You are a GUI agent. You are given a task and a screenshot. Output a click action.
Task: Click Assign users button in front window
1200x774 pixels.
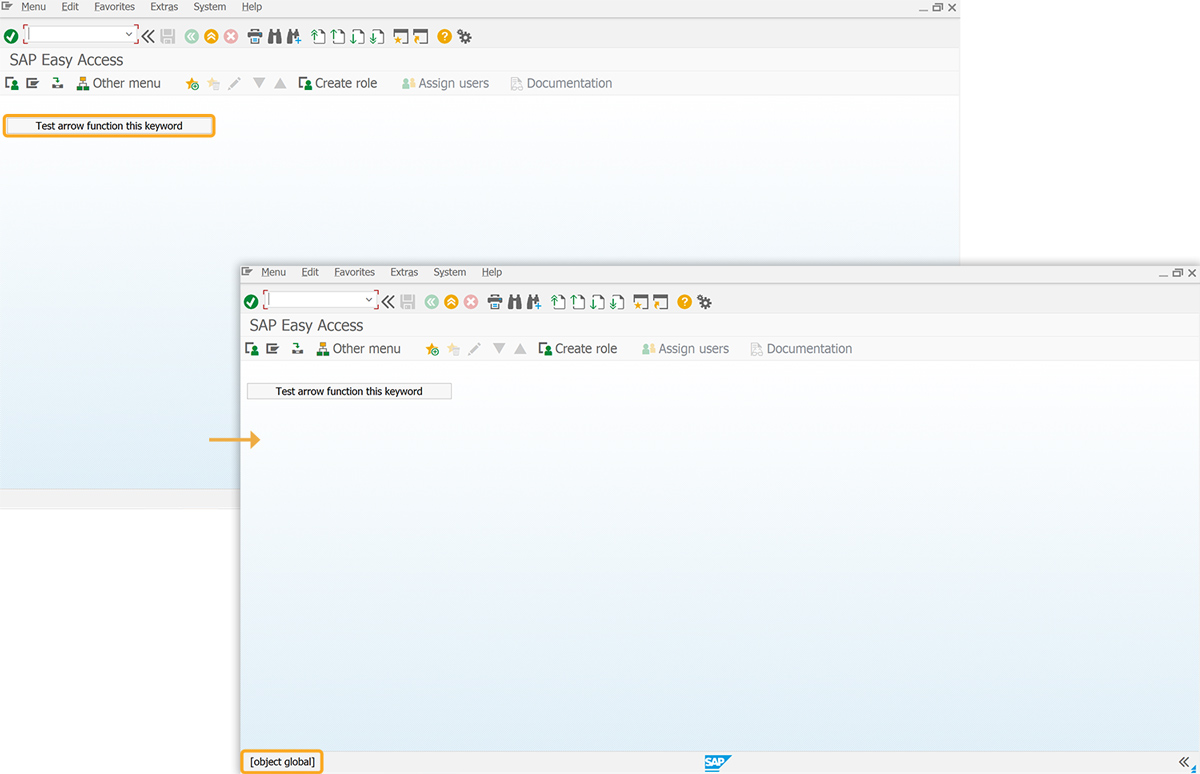(685, 349)
